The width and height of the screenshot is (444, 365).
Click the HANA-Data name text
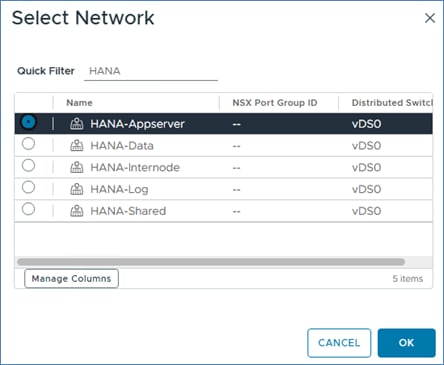pos(122,146)
